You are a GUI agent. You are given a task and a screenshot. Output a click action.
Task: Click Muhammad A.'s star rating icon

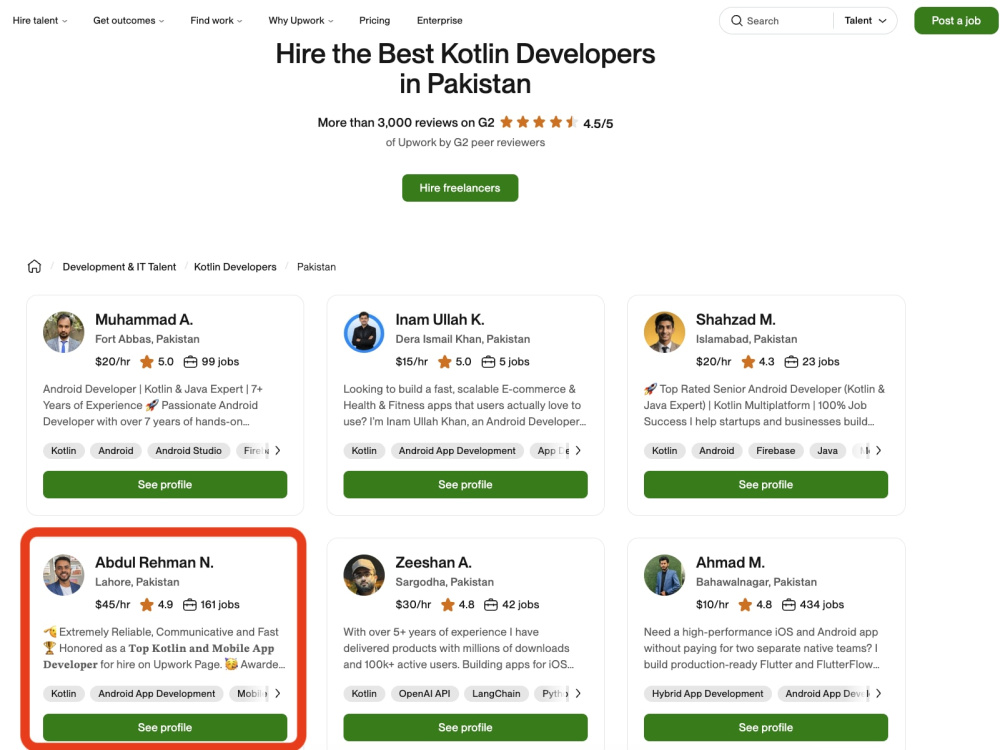point(147,362)
